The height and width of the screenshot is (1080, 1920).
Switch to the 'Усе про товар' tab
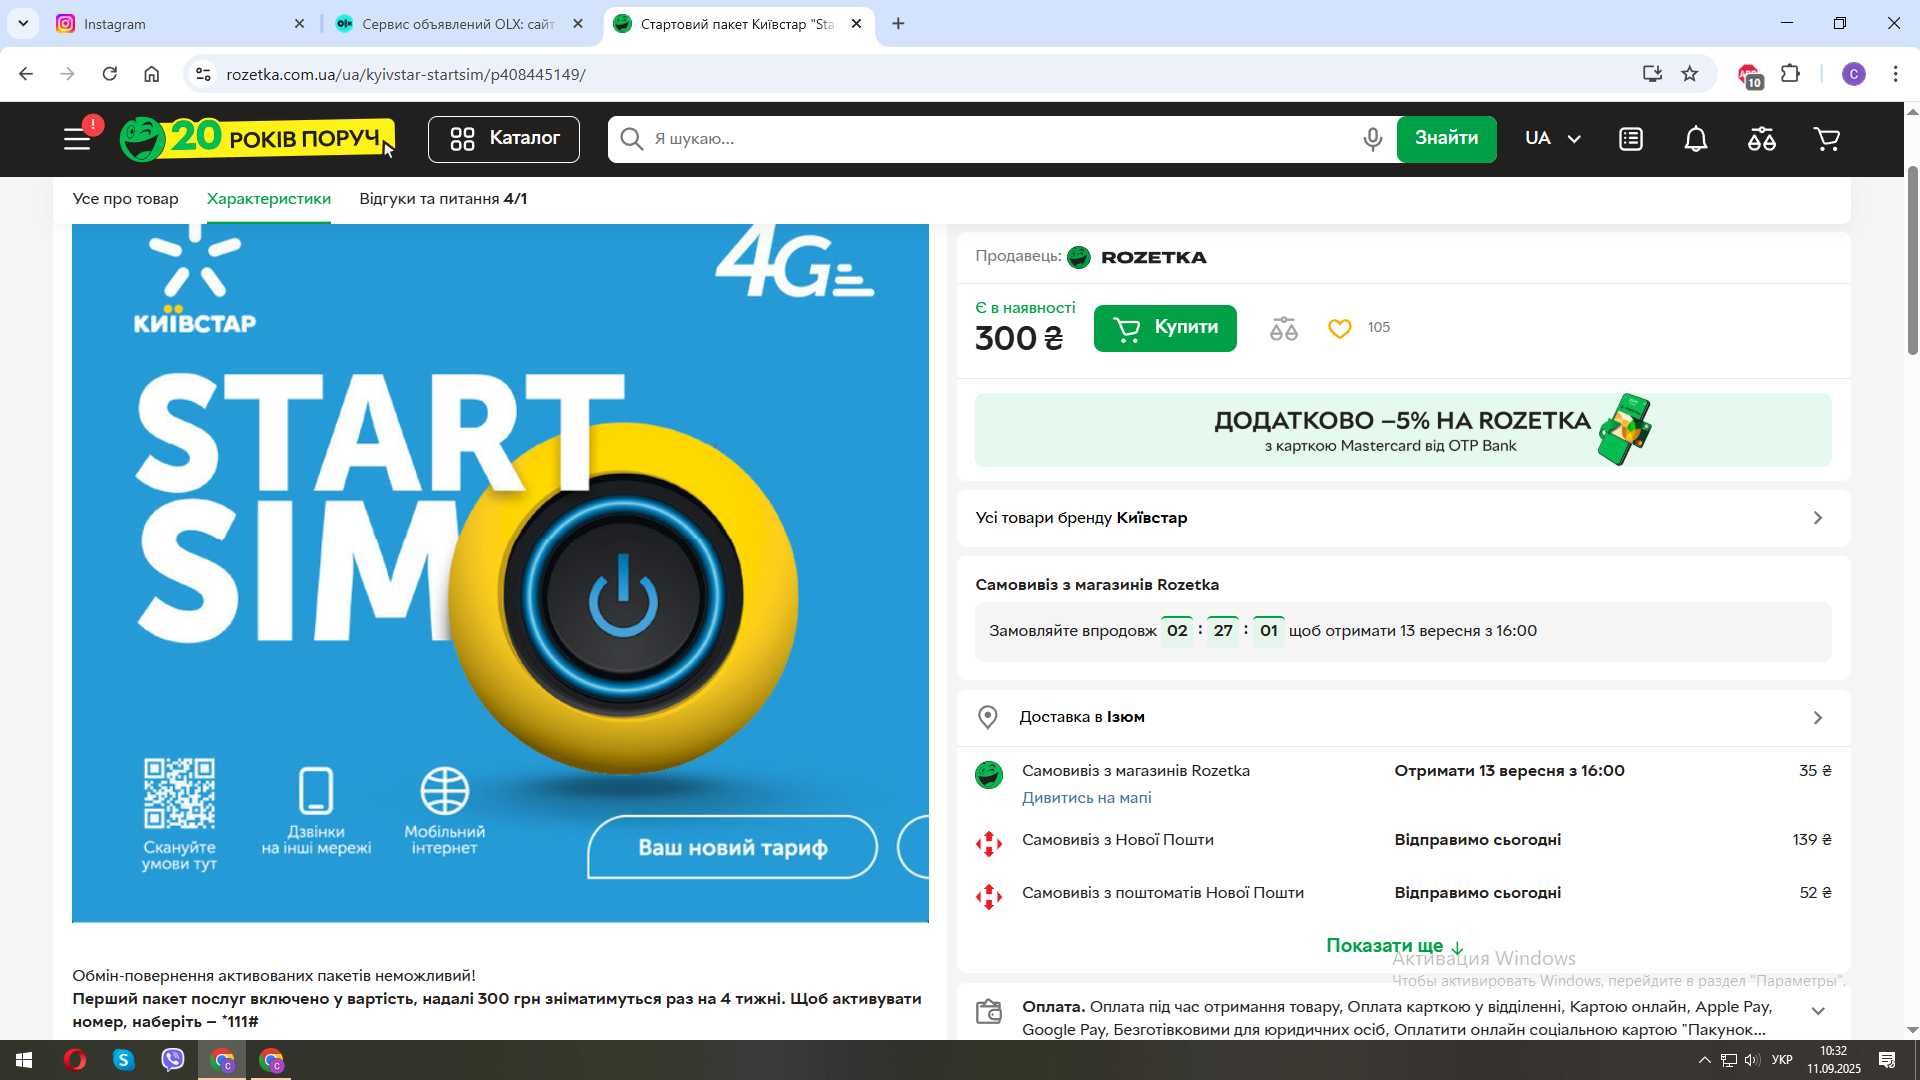click(x=125, y=199)
